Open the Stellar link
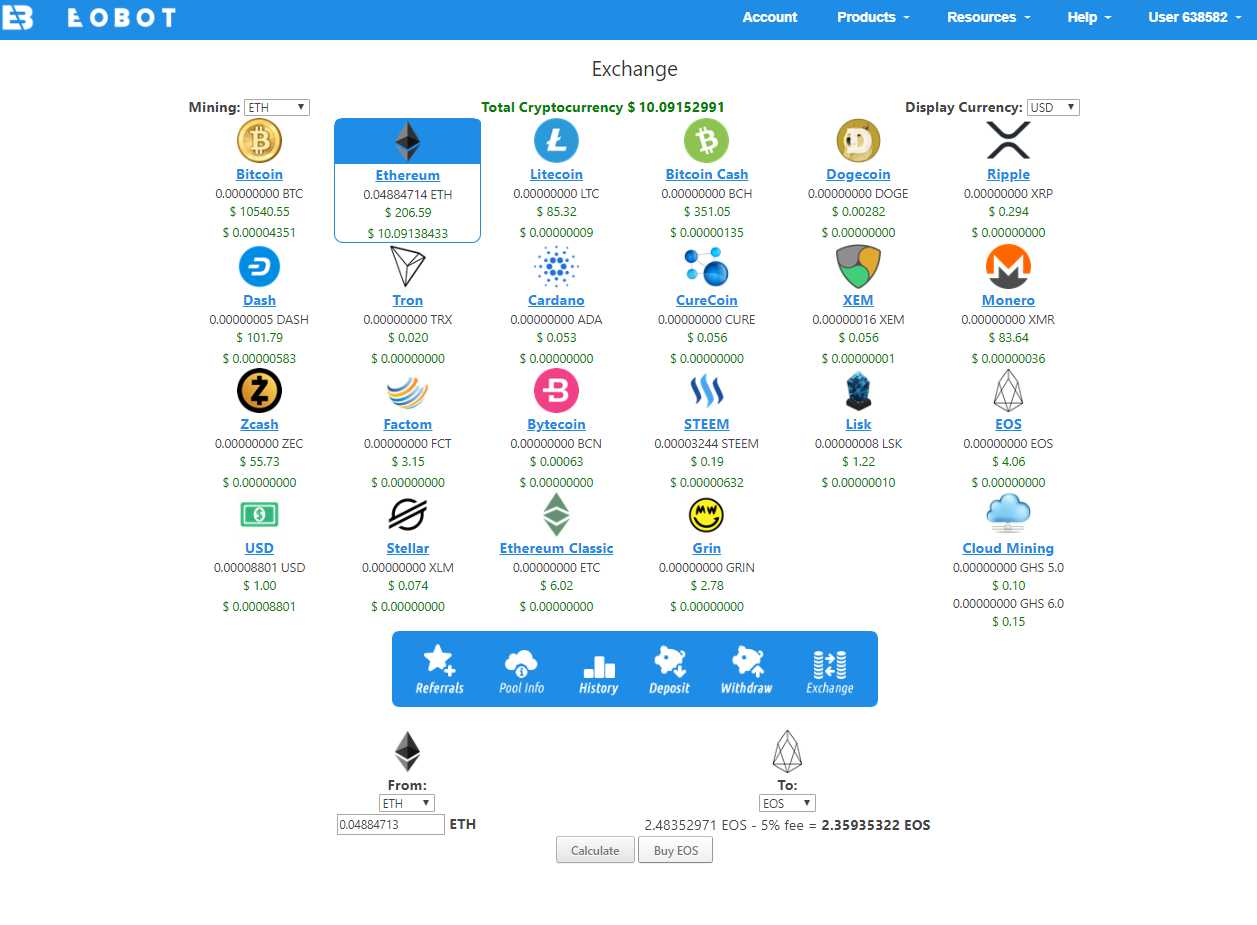The image size is (1257, 925). (407, 549)
